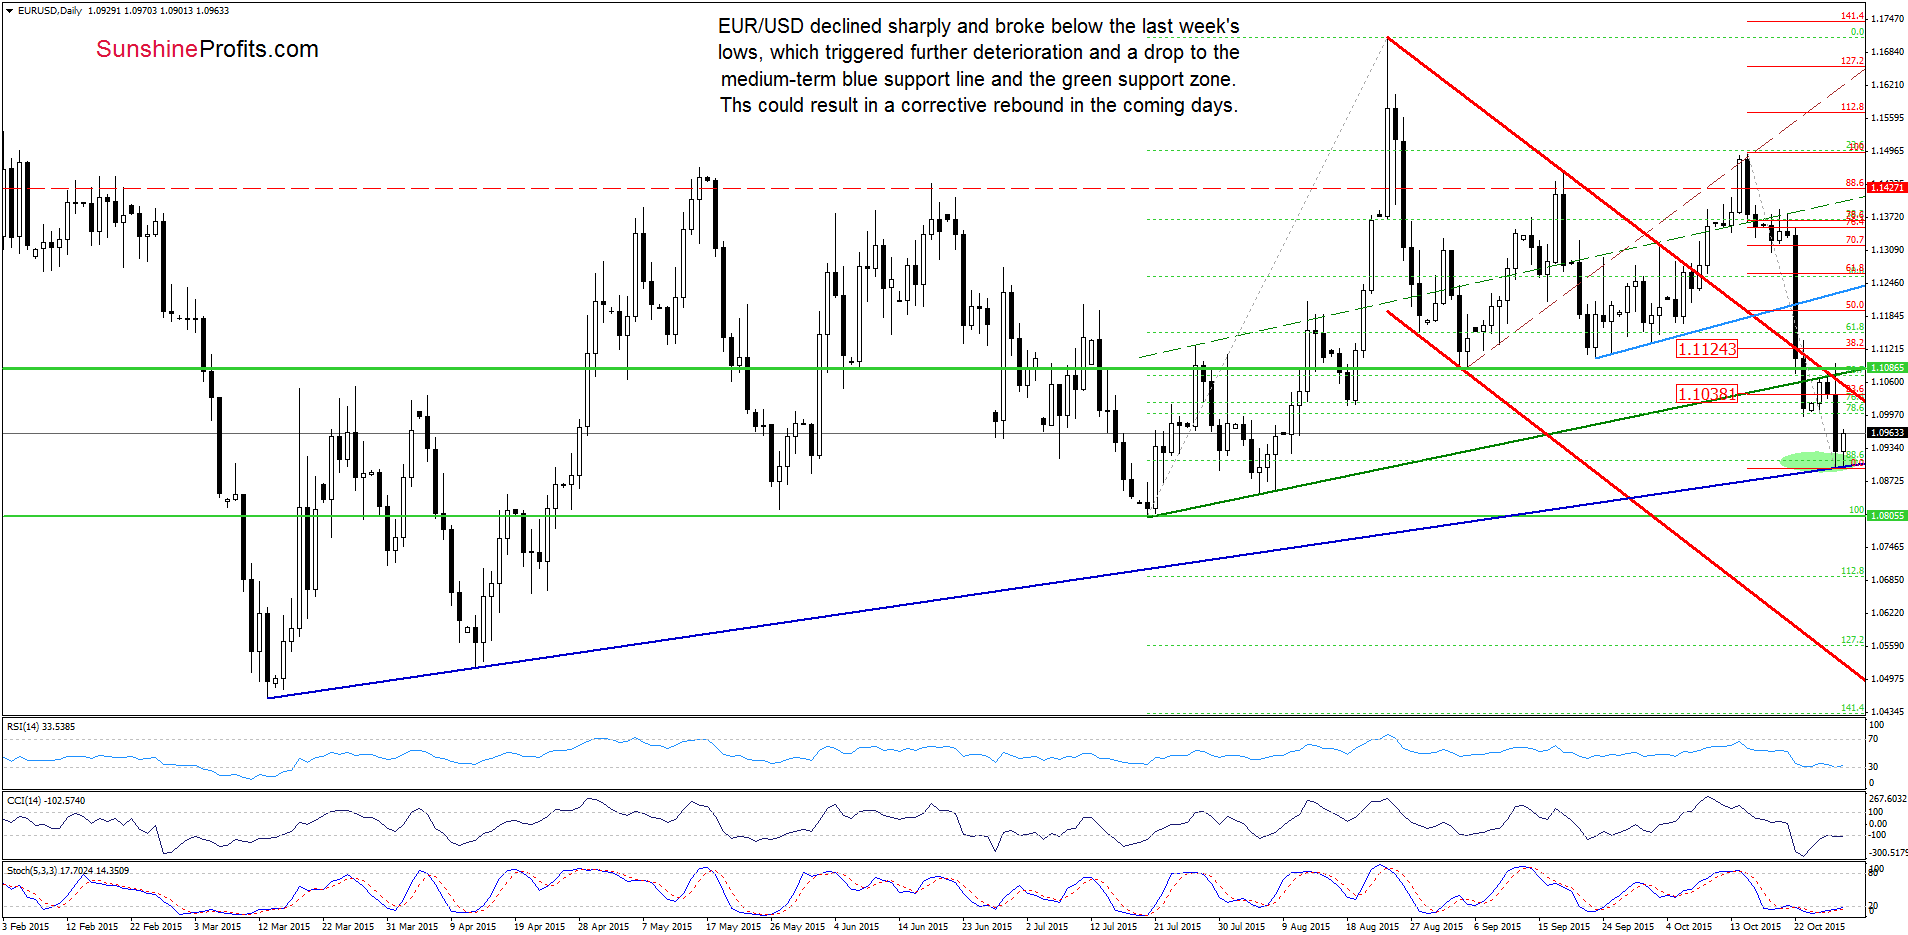Click the 1.11215 price axis value

point(1888,349)
